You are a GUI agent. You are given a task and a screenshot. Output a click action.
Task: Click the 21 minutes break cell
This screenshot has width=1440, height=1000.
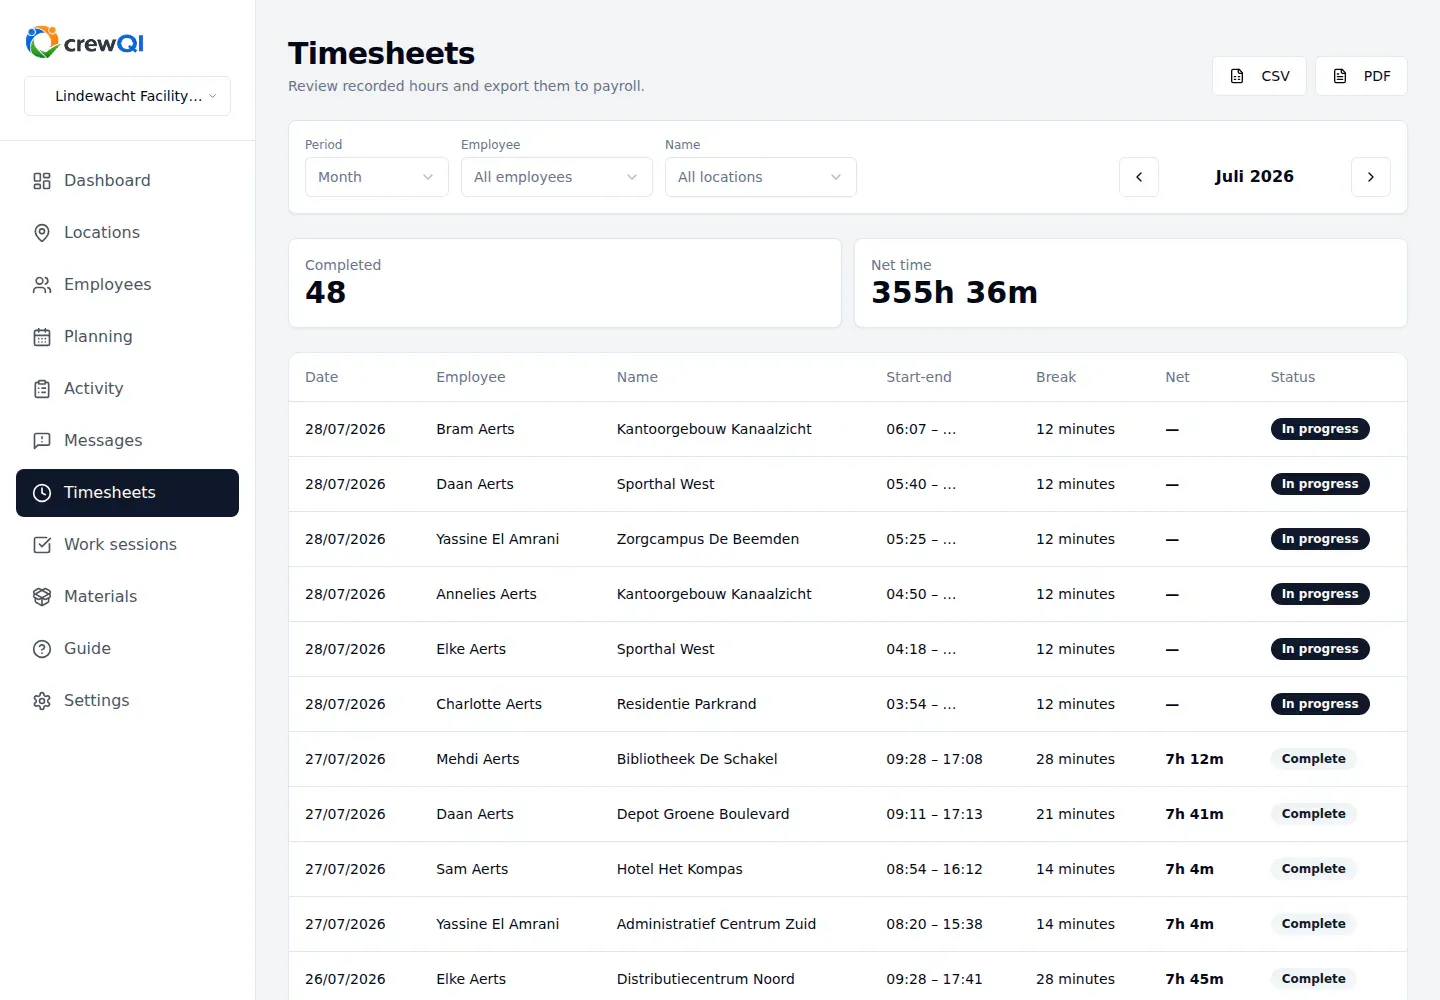click(1075, 814)
